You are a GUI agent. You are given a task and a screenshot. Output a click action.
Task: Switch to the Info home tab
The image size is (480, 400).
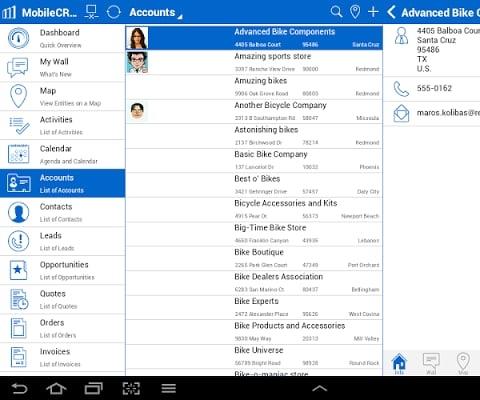click(399, 363)
